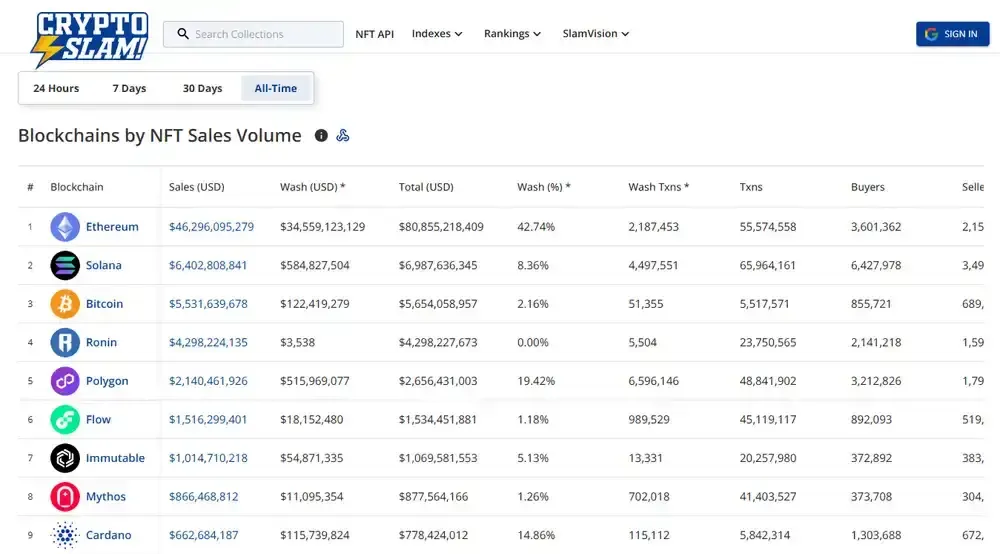This screenshot has width=1000, height=554.
Task: Click the info icon beside the title
Action: tap(321, 135)
